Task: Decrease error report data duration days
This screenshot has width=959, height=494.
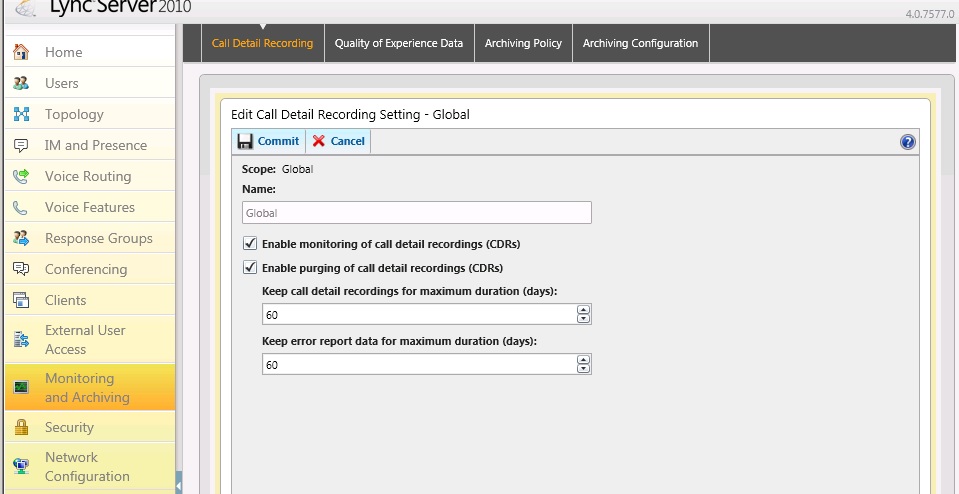Action: [583, 369]
